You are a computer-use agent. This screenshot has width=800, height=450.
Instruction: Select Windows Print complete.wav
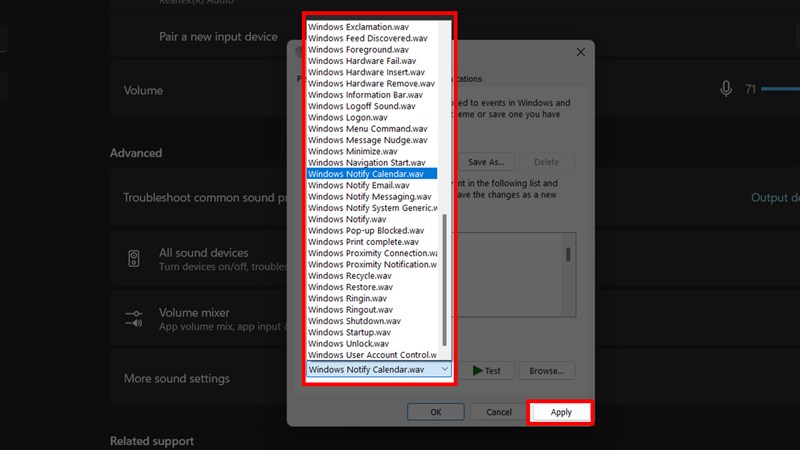372,242
